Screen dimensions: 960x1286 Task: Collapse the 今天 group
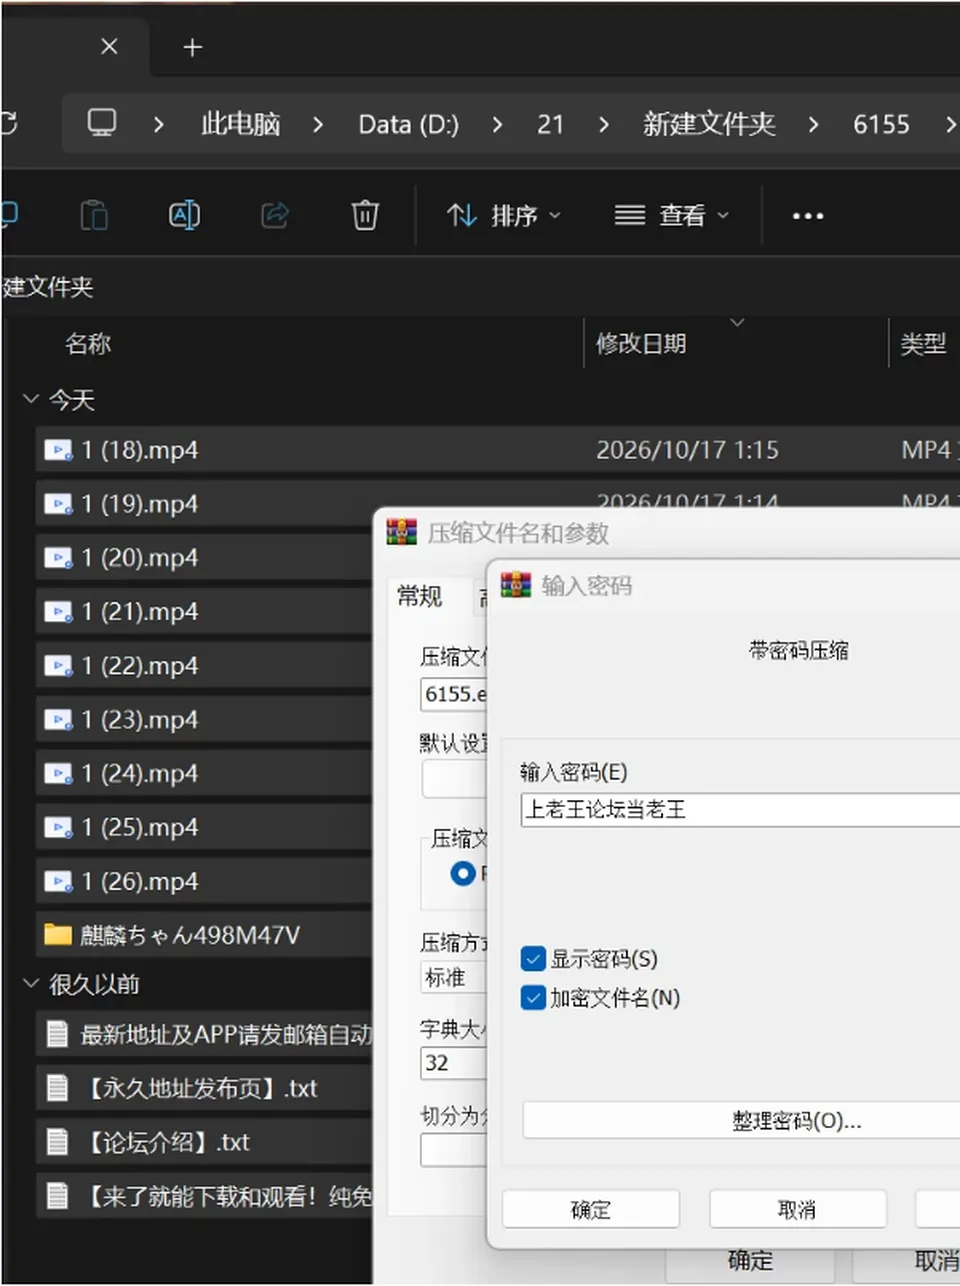tap(31, 400)
